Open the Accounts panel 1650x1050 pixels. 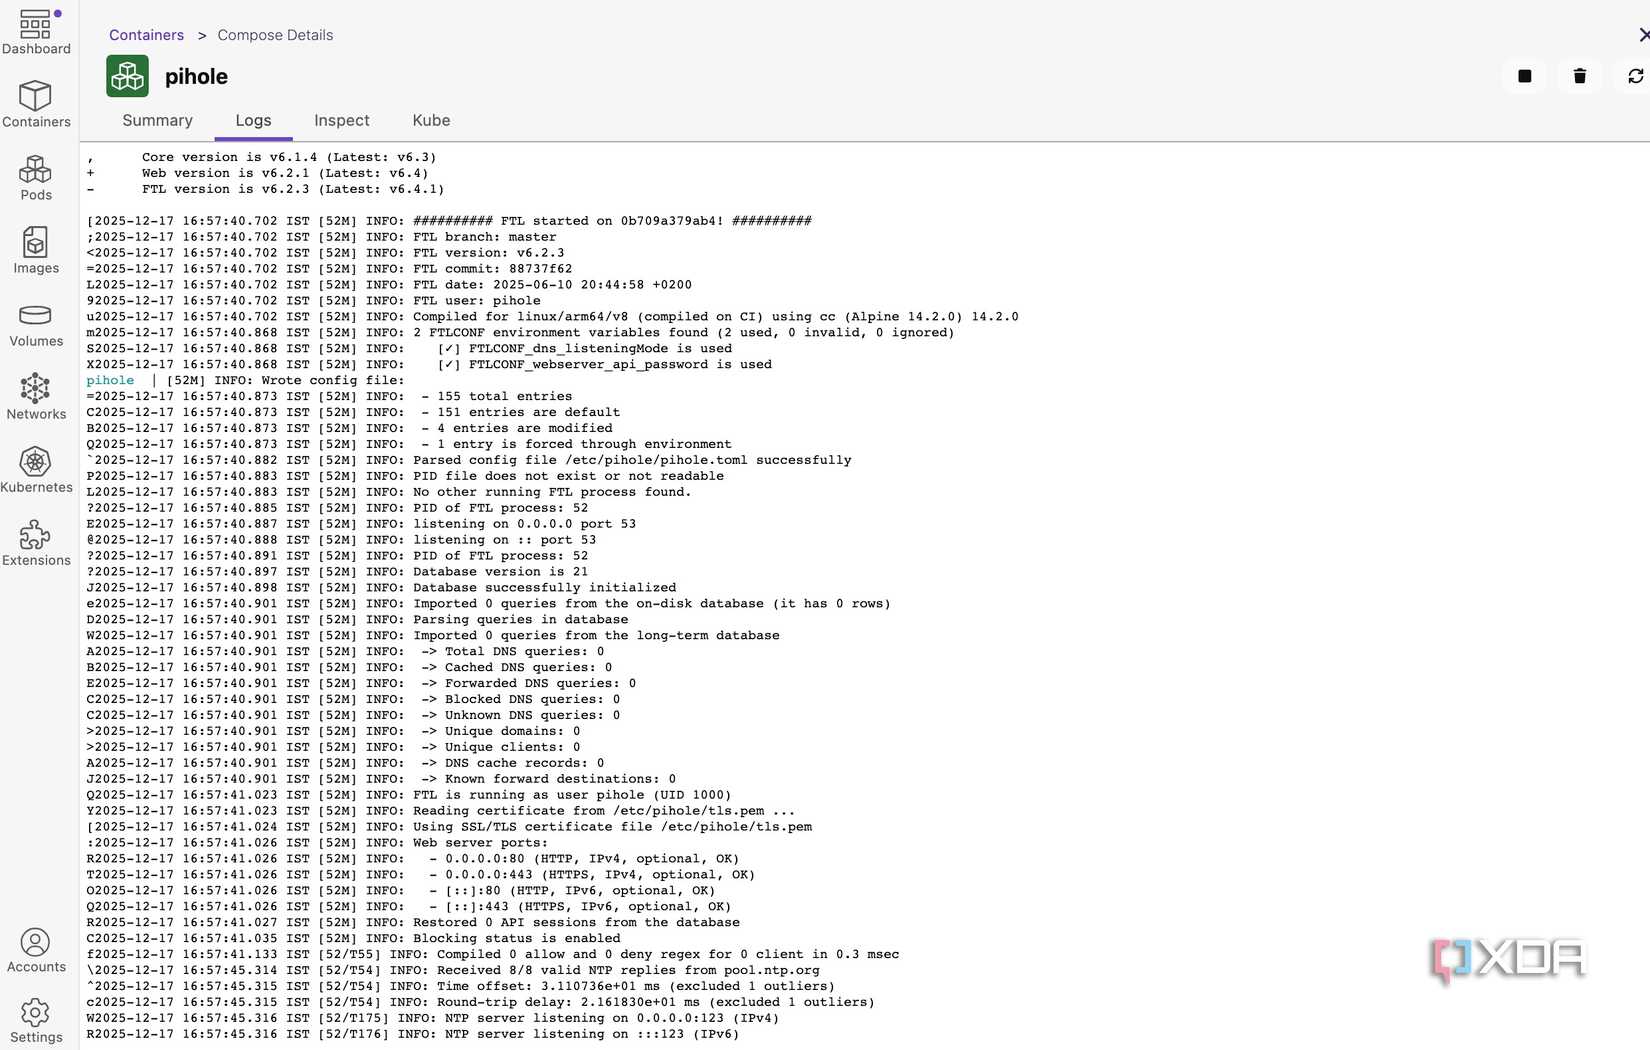coord(36,950)
